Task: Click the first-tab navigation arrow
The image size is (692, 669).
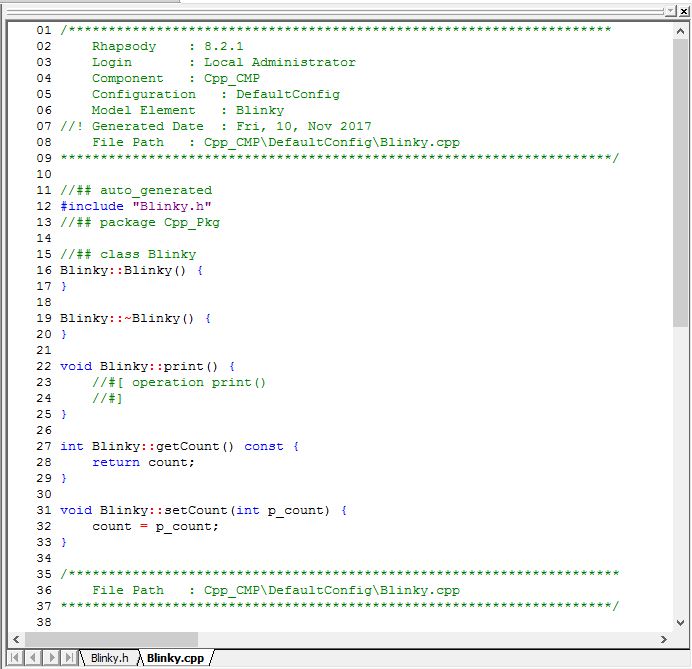Action: tap(13, 658)
